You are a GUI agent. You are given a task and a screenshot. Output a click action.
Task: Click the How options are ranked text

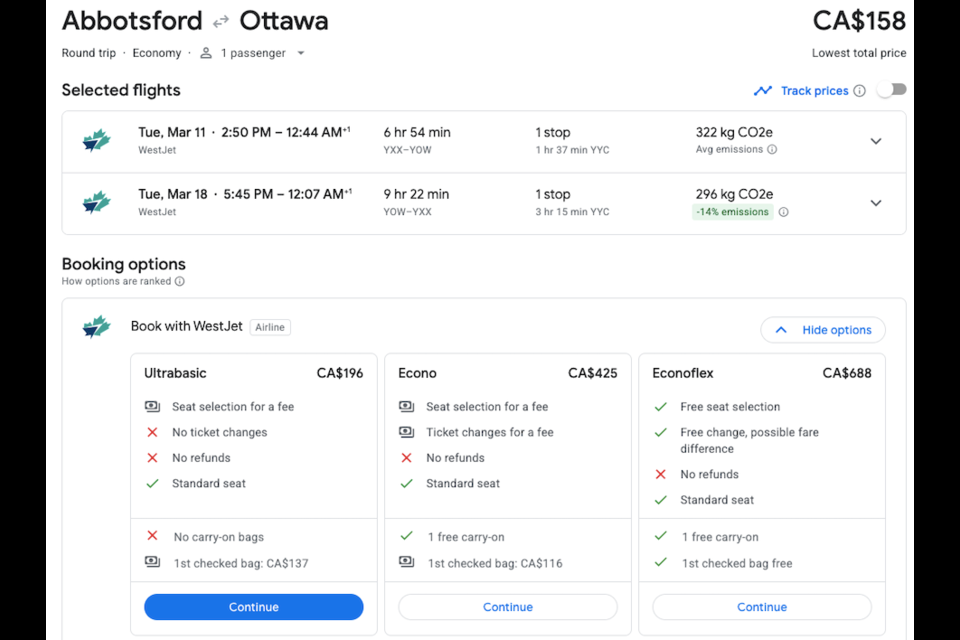click(x=116, y=281)
